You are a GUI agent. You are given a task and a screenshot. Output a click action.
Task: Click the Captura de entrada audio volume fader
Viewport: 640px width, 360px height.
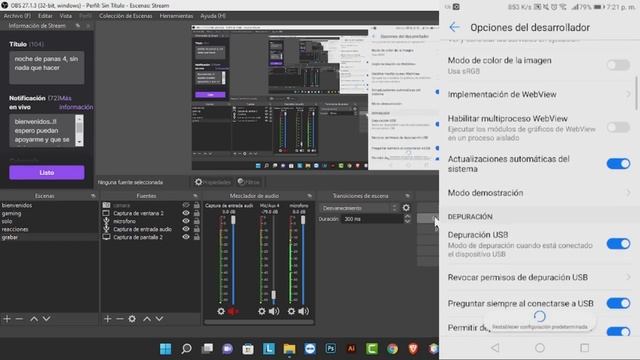pyautogui.click(x=233, y=220)
